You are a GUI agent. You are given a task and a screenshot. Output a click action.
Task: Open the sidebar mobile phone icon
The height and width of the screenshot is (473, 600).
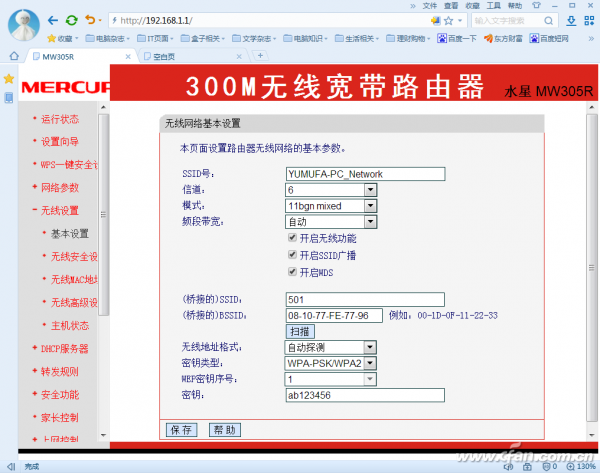(x=9, y=98)
